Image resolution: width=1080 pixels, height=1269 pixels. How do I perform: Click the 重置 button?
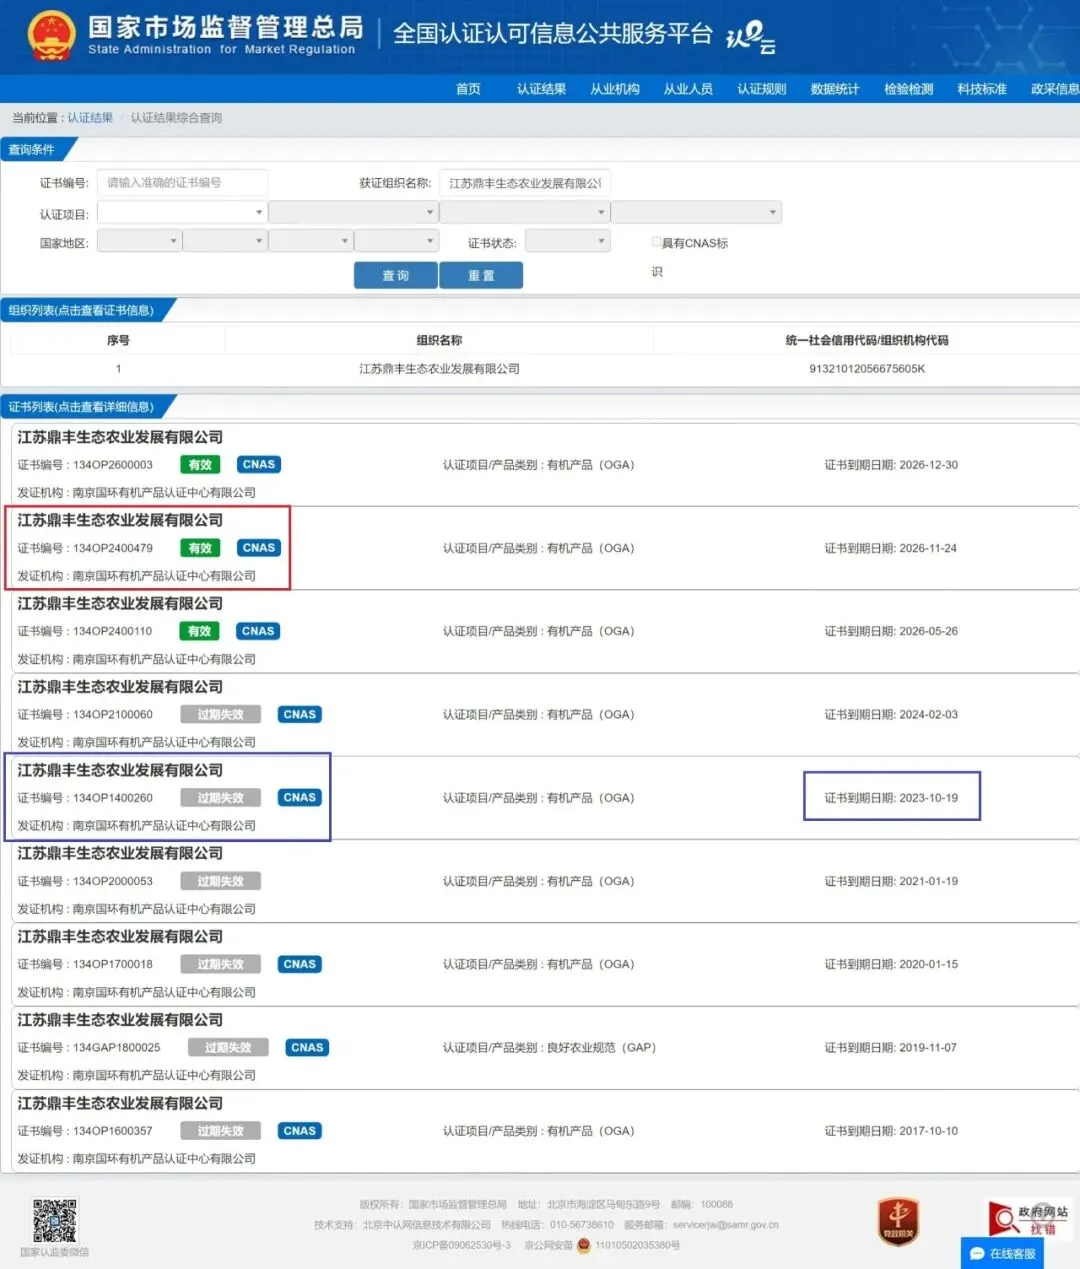[x=481, y=275]
